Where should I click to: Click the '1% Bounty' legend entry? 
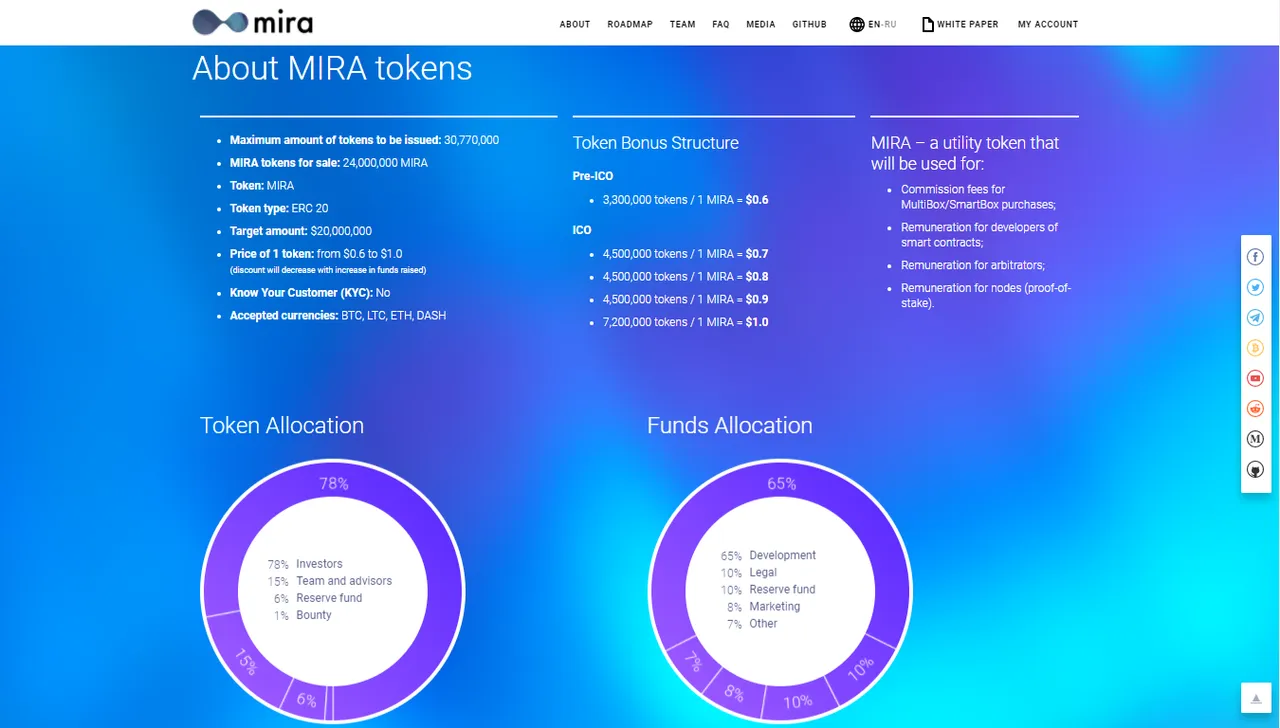[302, 615]
